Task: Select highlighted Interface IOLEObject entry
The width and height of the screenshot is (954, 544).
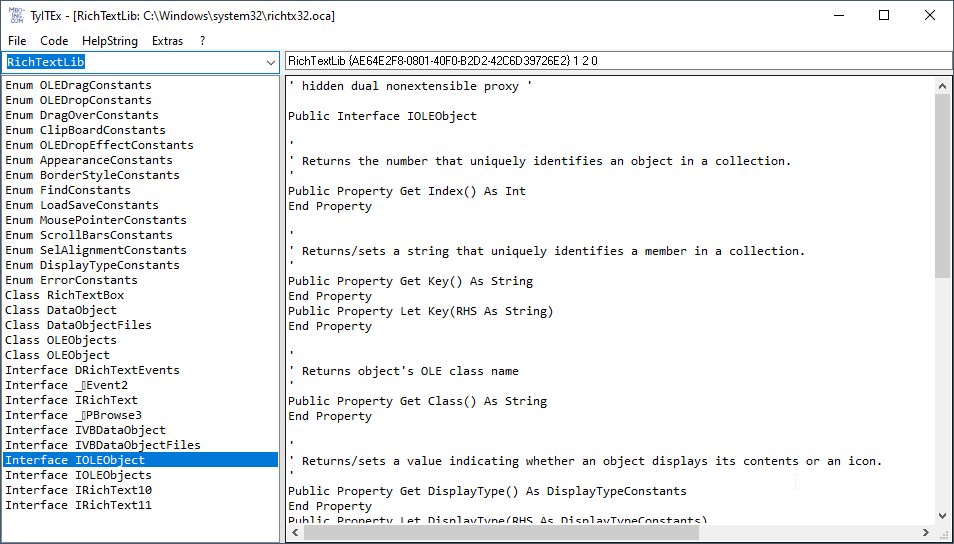Action: (x=141, y=460)
